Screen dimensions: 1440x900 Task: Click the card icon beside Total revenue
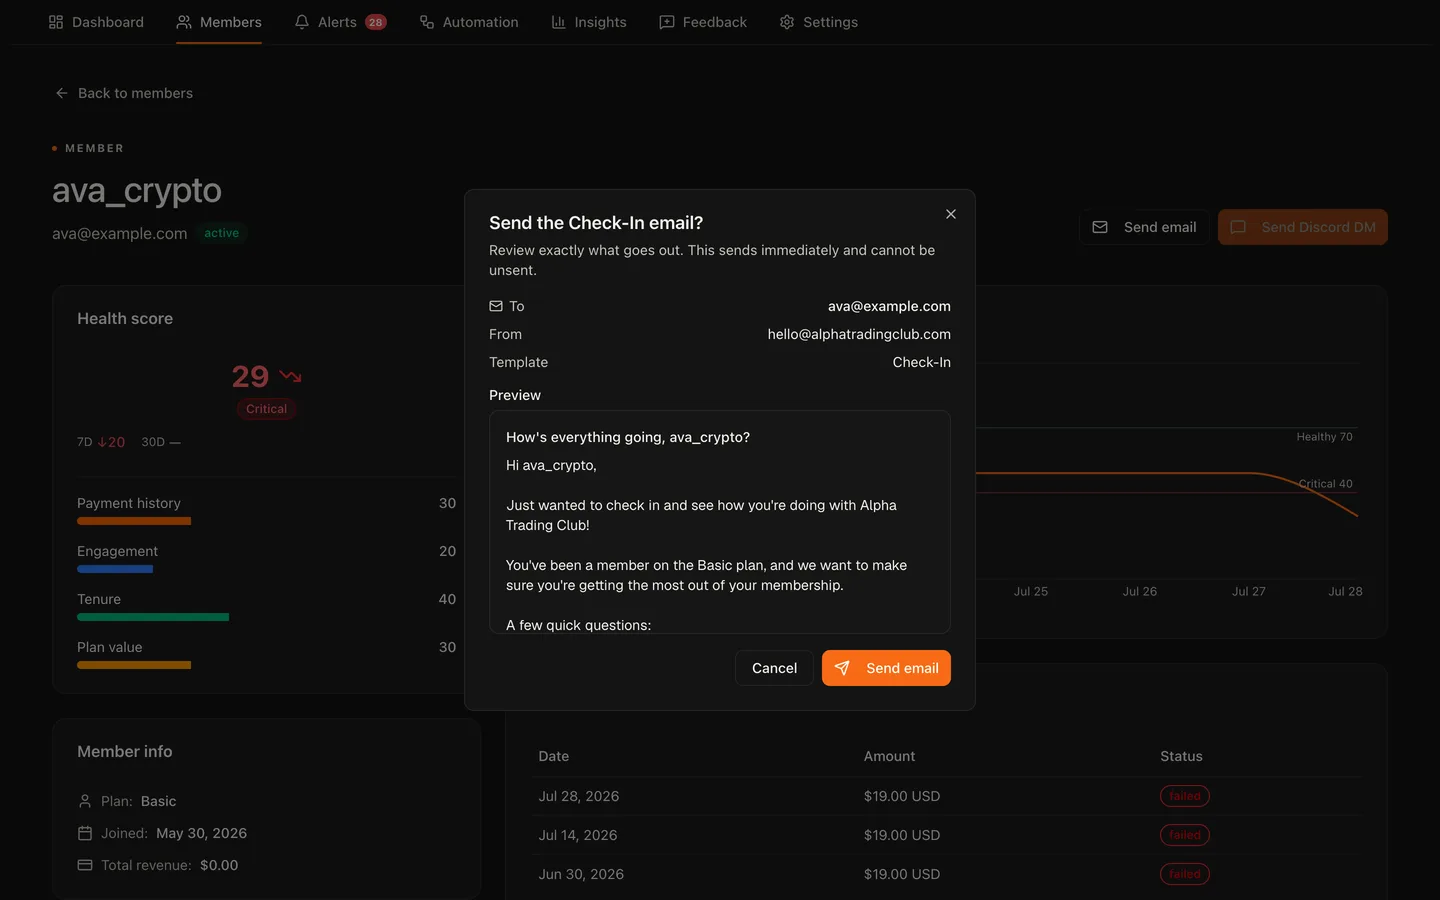click(85, 865)
